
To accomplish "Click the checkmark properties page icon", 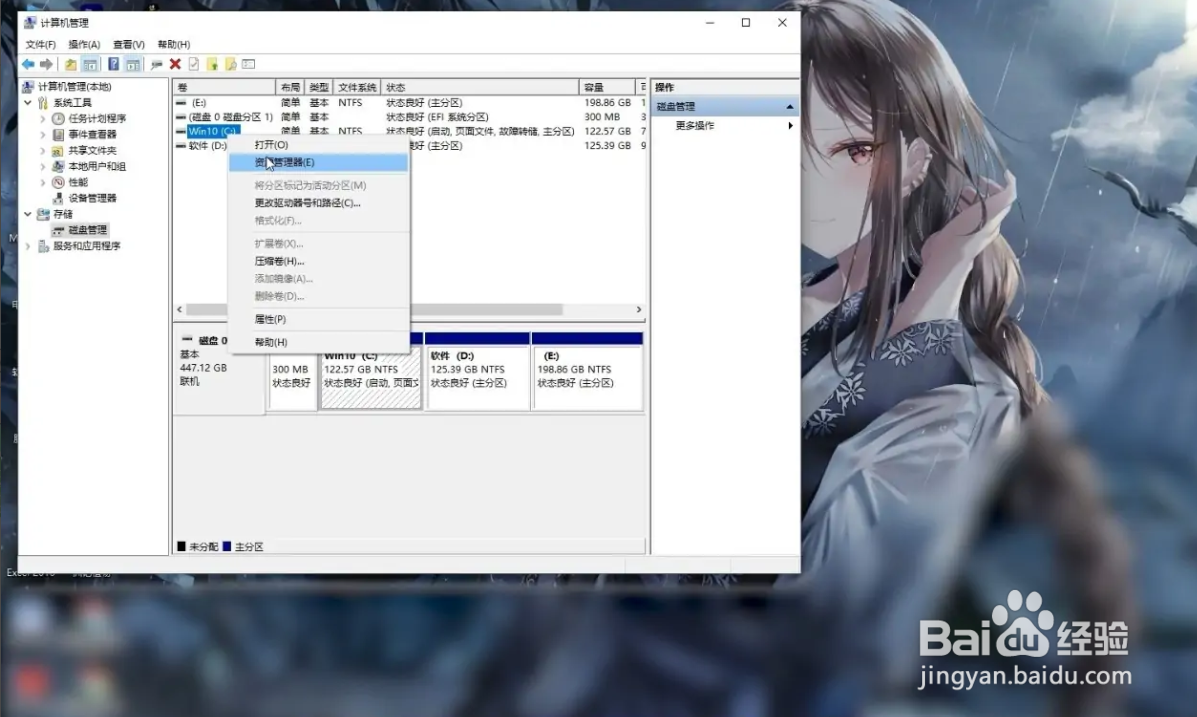I will (x=194, y=64).
